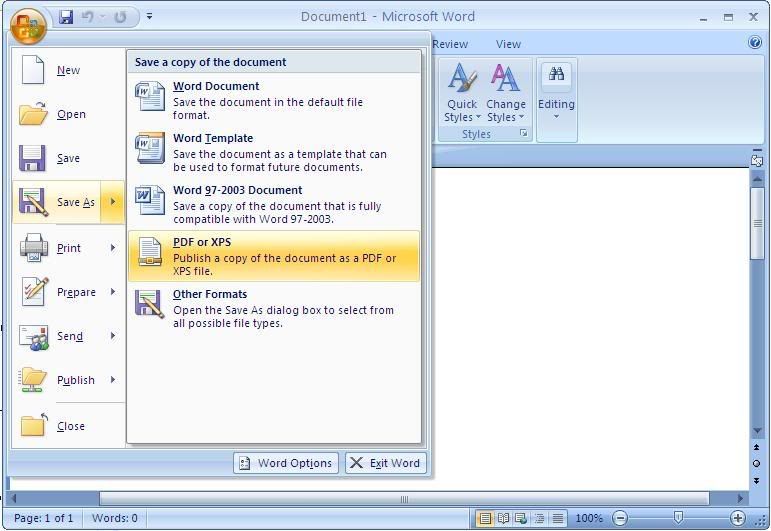Expand the Prepare submenu arrow
Viewport: 771px width, 531px height.
point(113,292)
